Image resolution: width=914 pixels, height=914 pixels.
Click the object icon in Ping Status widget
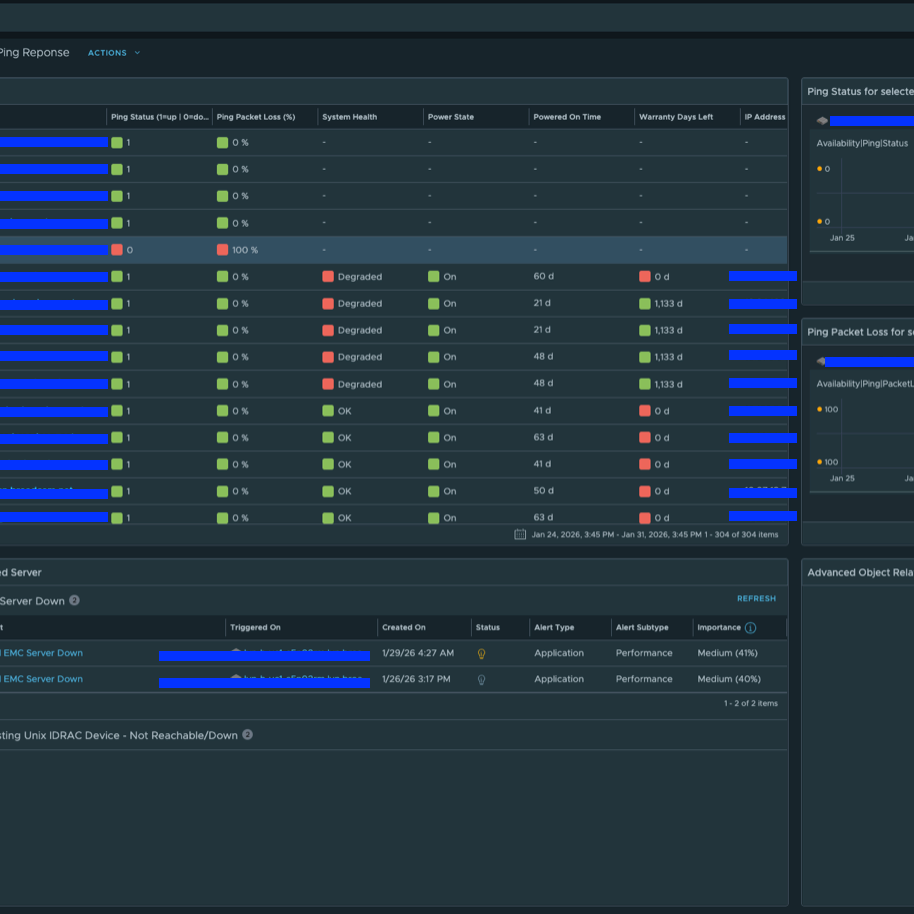[x=822, y=121]
